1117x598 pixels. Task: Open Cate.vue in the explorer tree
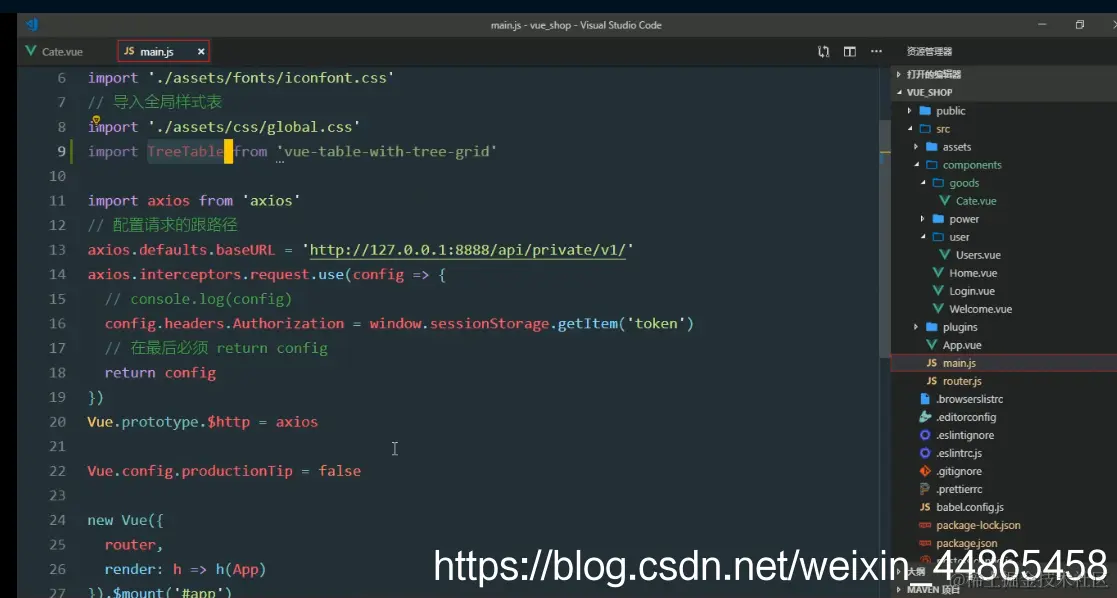click(x=976, y=201)
